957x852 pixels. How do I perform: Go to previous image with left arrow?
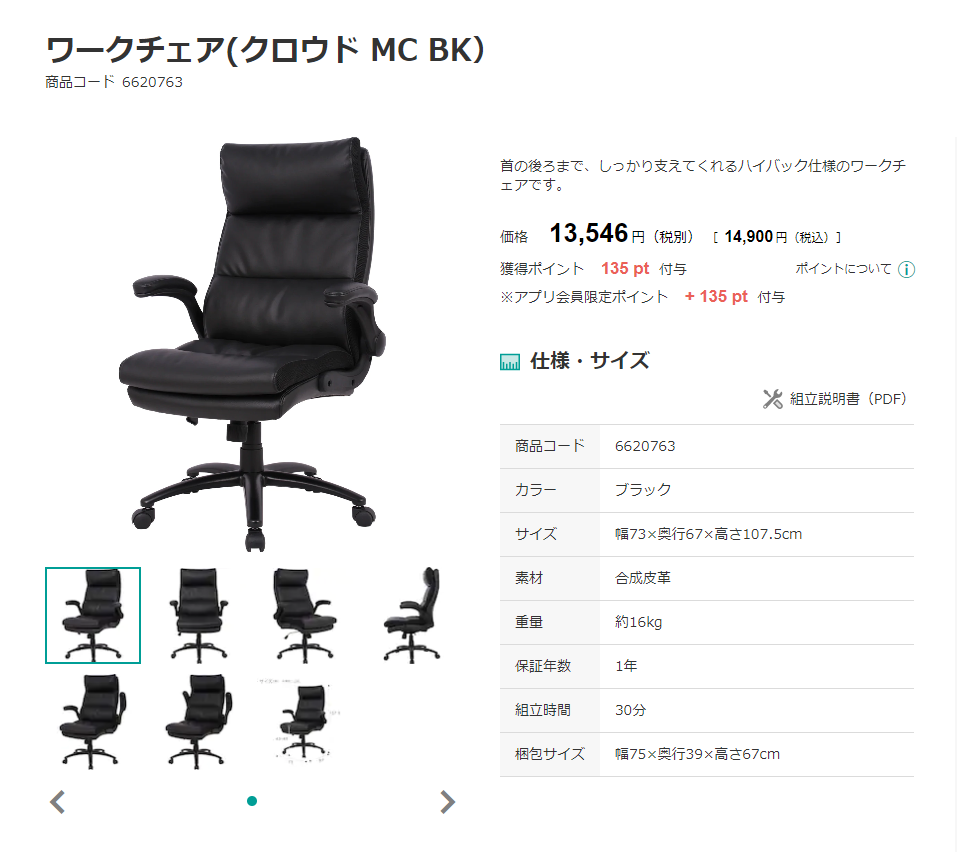tap(57, 802)
